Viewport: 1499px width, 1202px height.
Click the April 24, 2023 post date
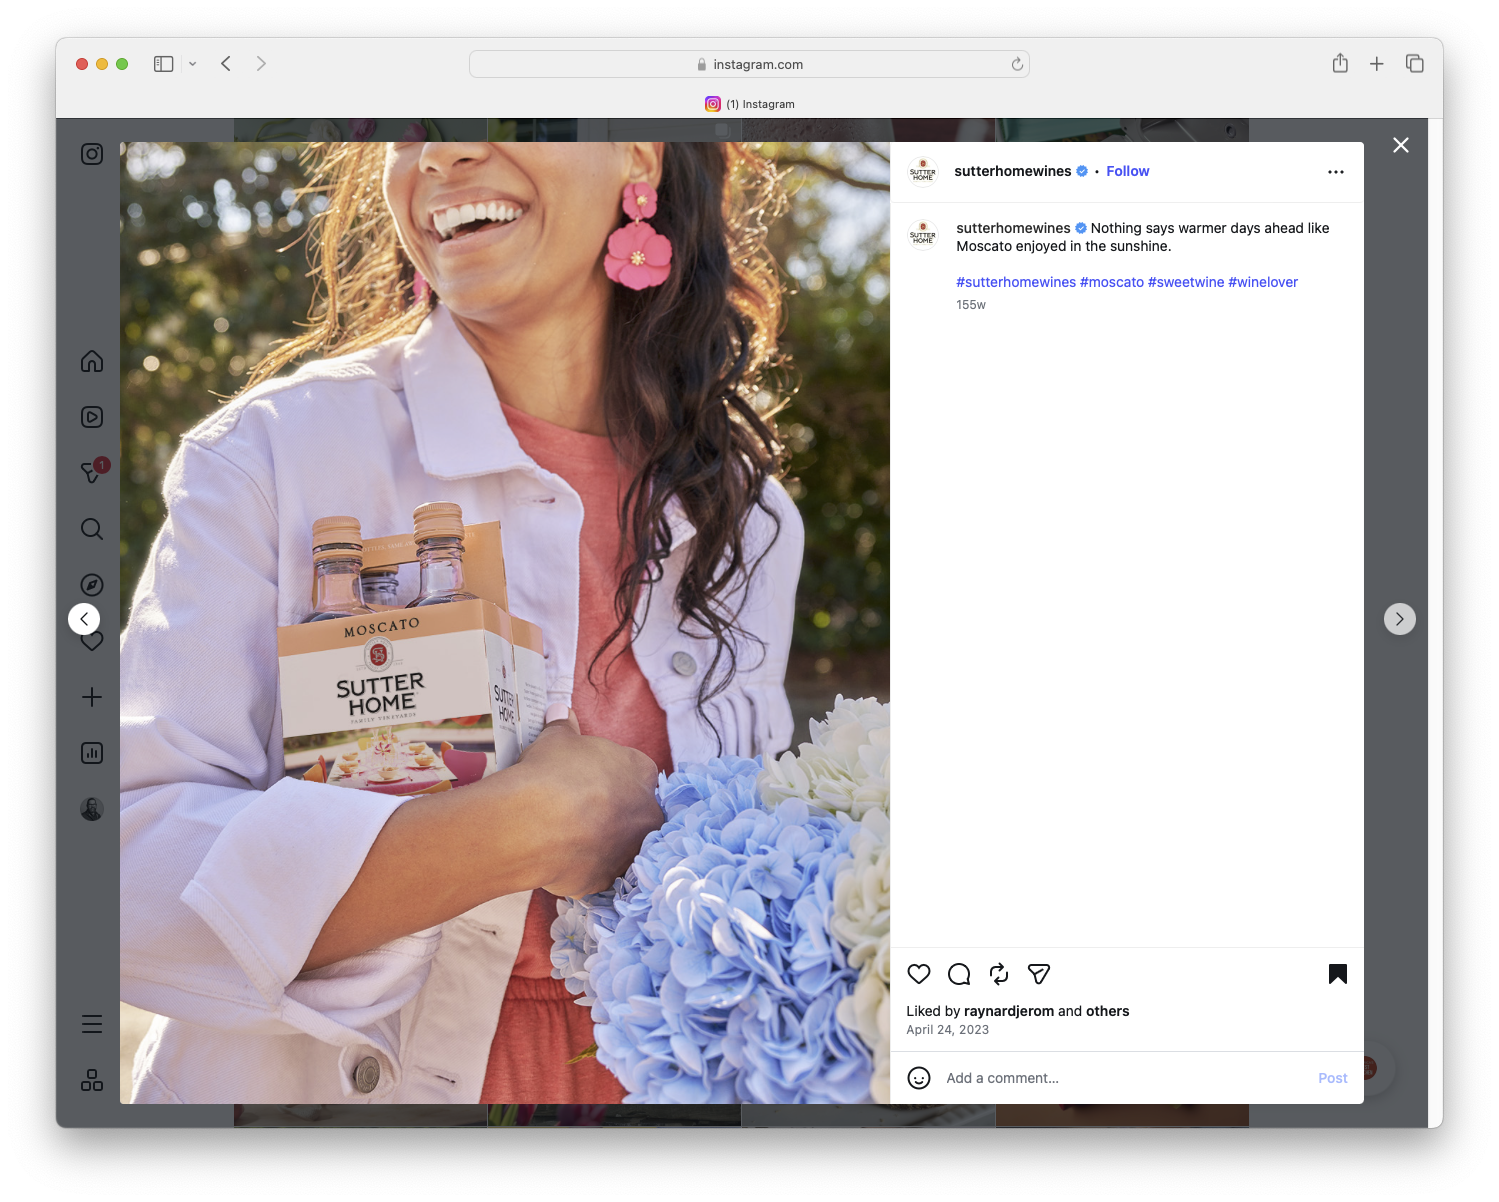[x=948, y=1030]
